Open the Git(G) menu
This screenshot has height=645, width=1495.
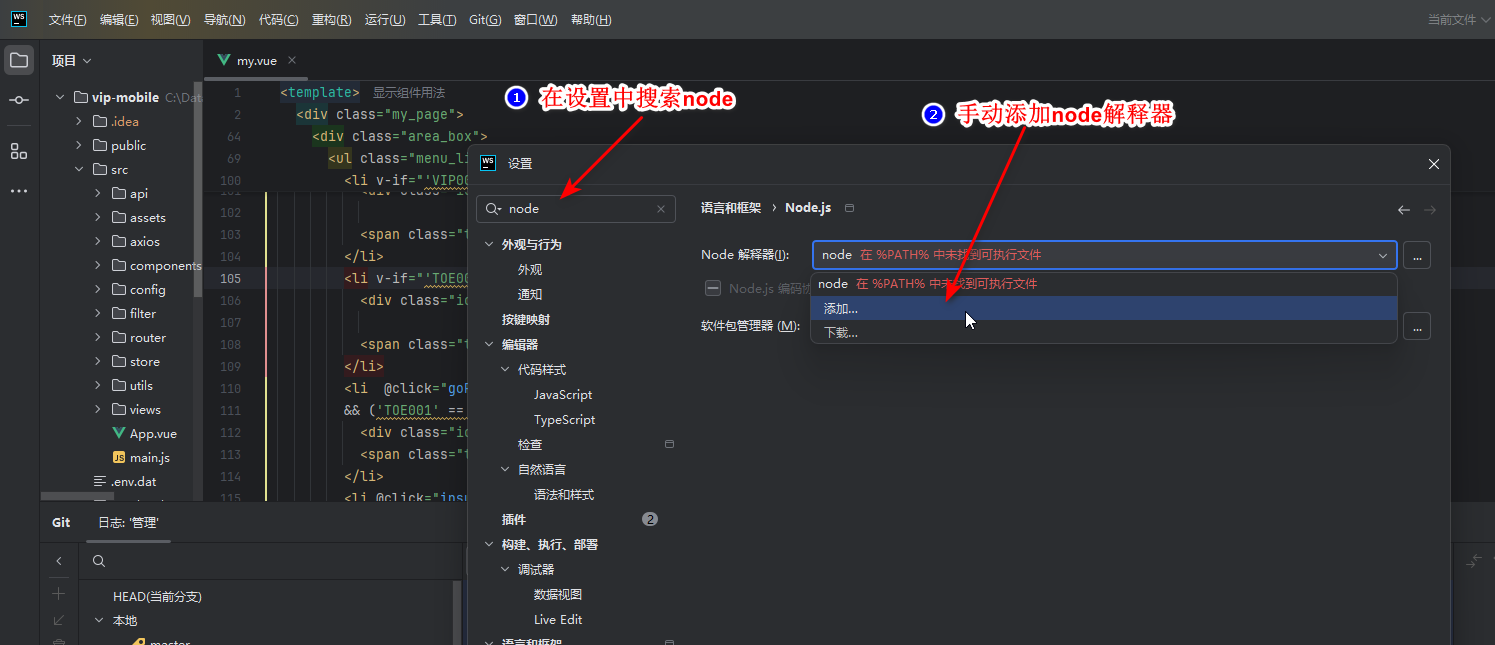click(485, 19)
